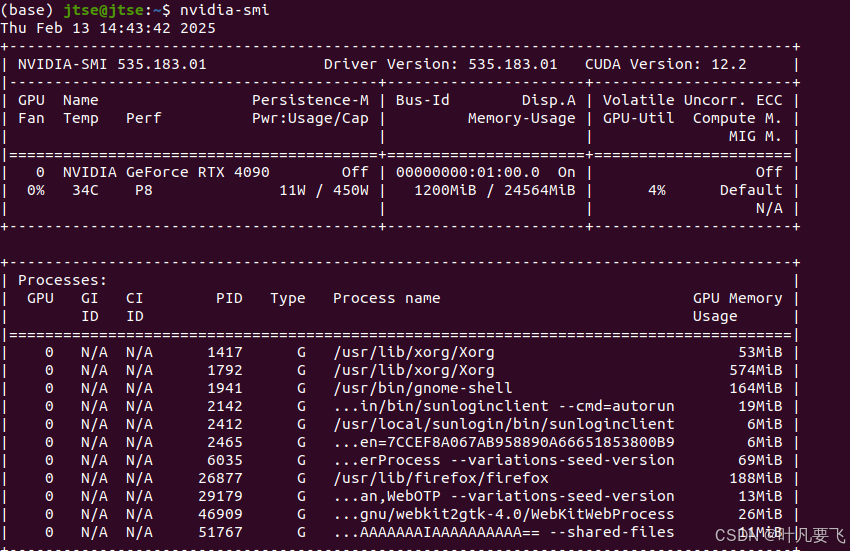This screenshot has height=551, width=850.
Task: Click the timestamp Thu Feb 13 14:43:42 2025
Action: pos(108,28)
